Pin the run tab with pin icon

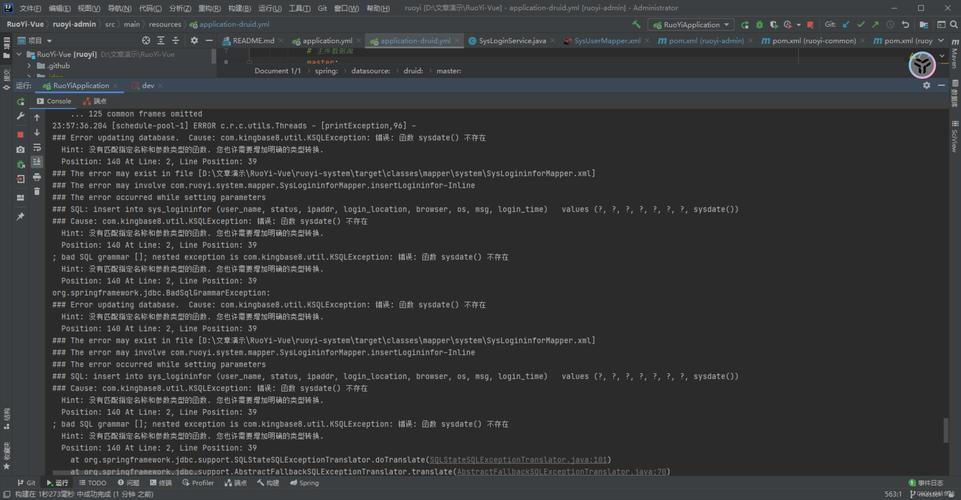(x=20, y=217)
